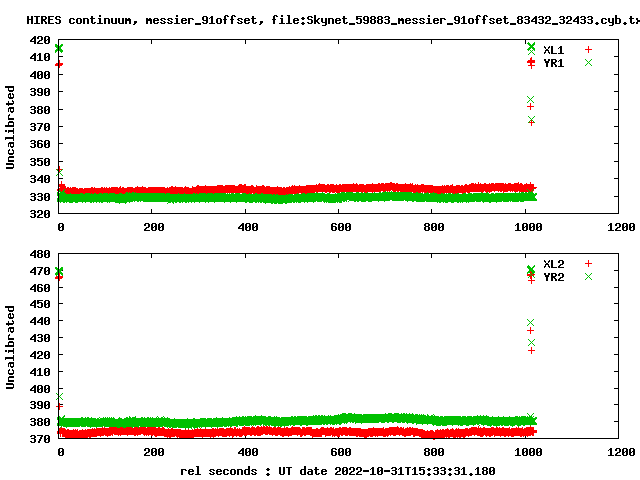Image resolution: width=640 pixels, height=480 pixels.
Task: Click the 800 x-axis label under bottom plot
Action: pos(433,452)
